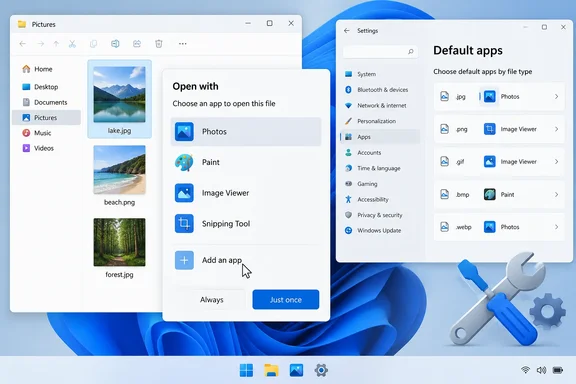Click Photos icon in the .webp row
This screenshot has width=576, height=384.
click(490, 227)
